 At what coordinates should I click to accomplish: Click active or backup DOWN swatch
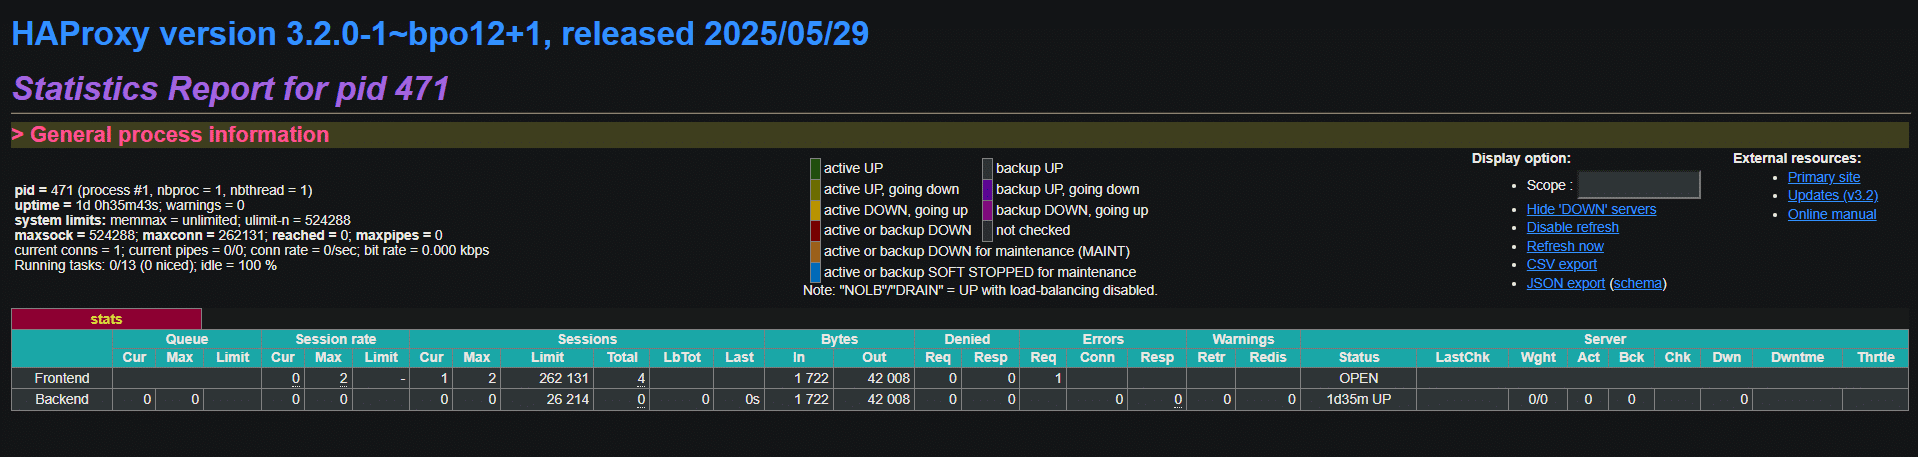[816, 230]
